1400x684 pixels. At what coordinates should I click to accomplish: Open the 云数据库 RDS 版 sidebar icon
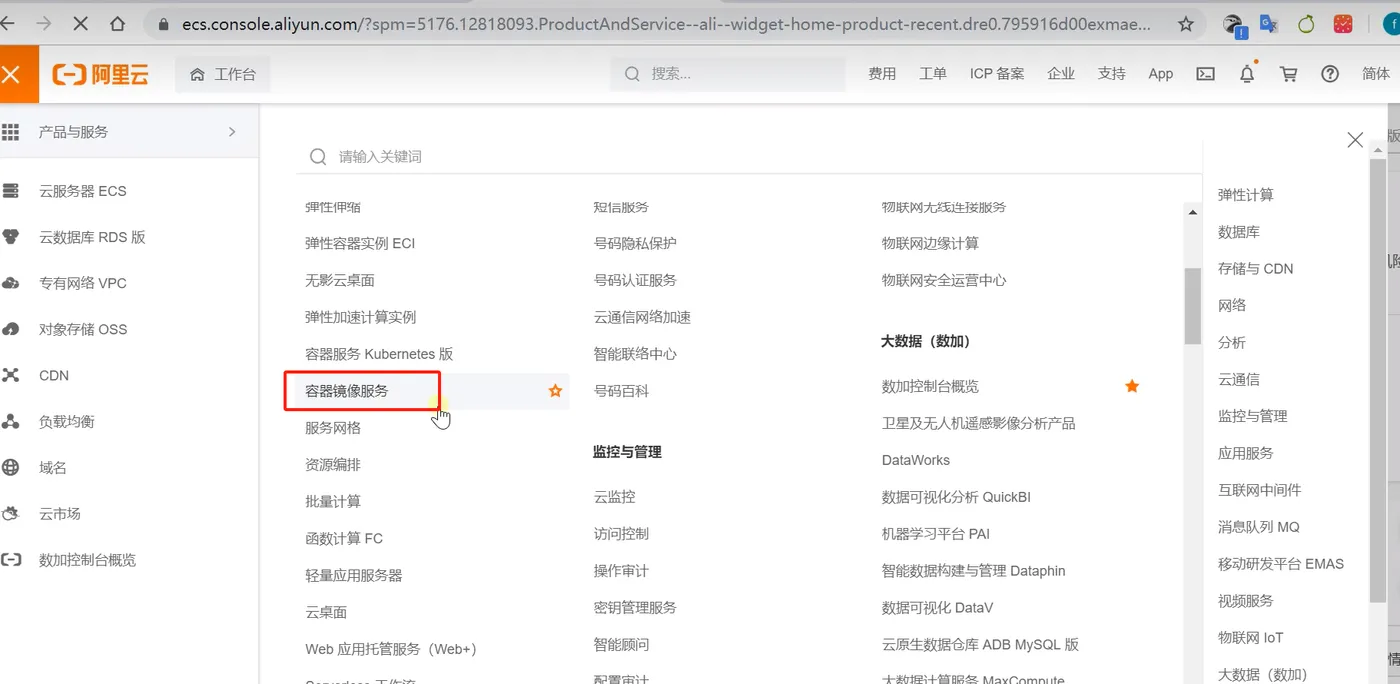(11, 237)
